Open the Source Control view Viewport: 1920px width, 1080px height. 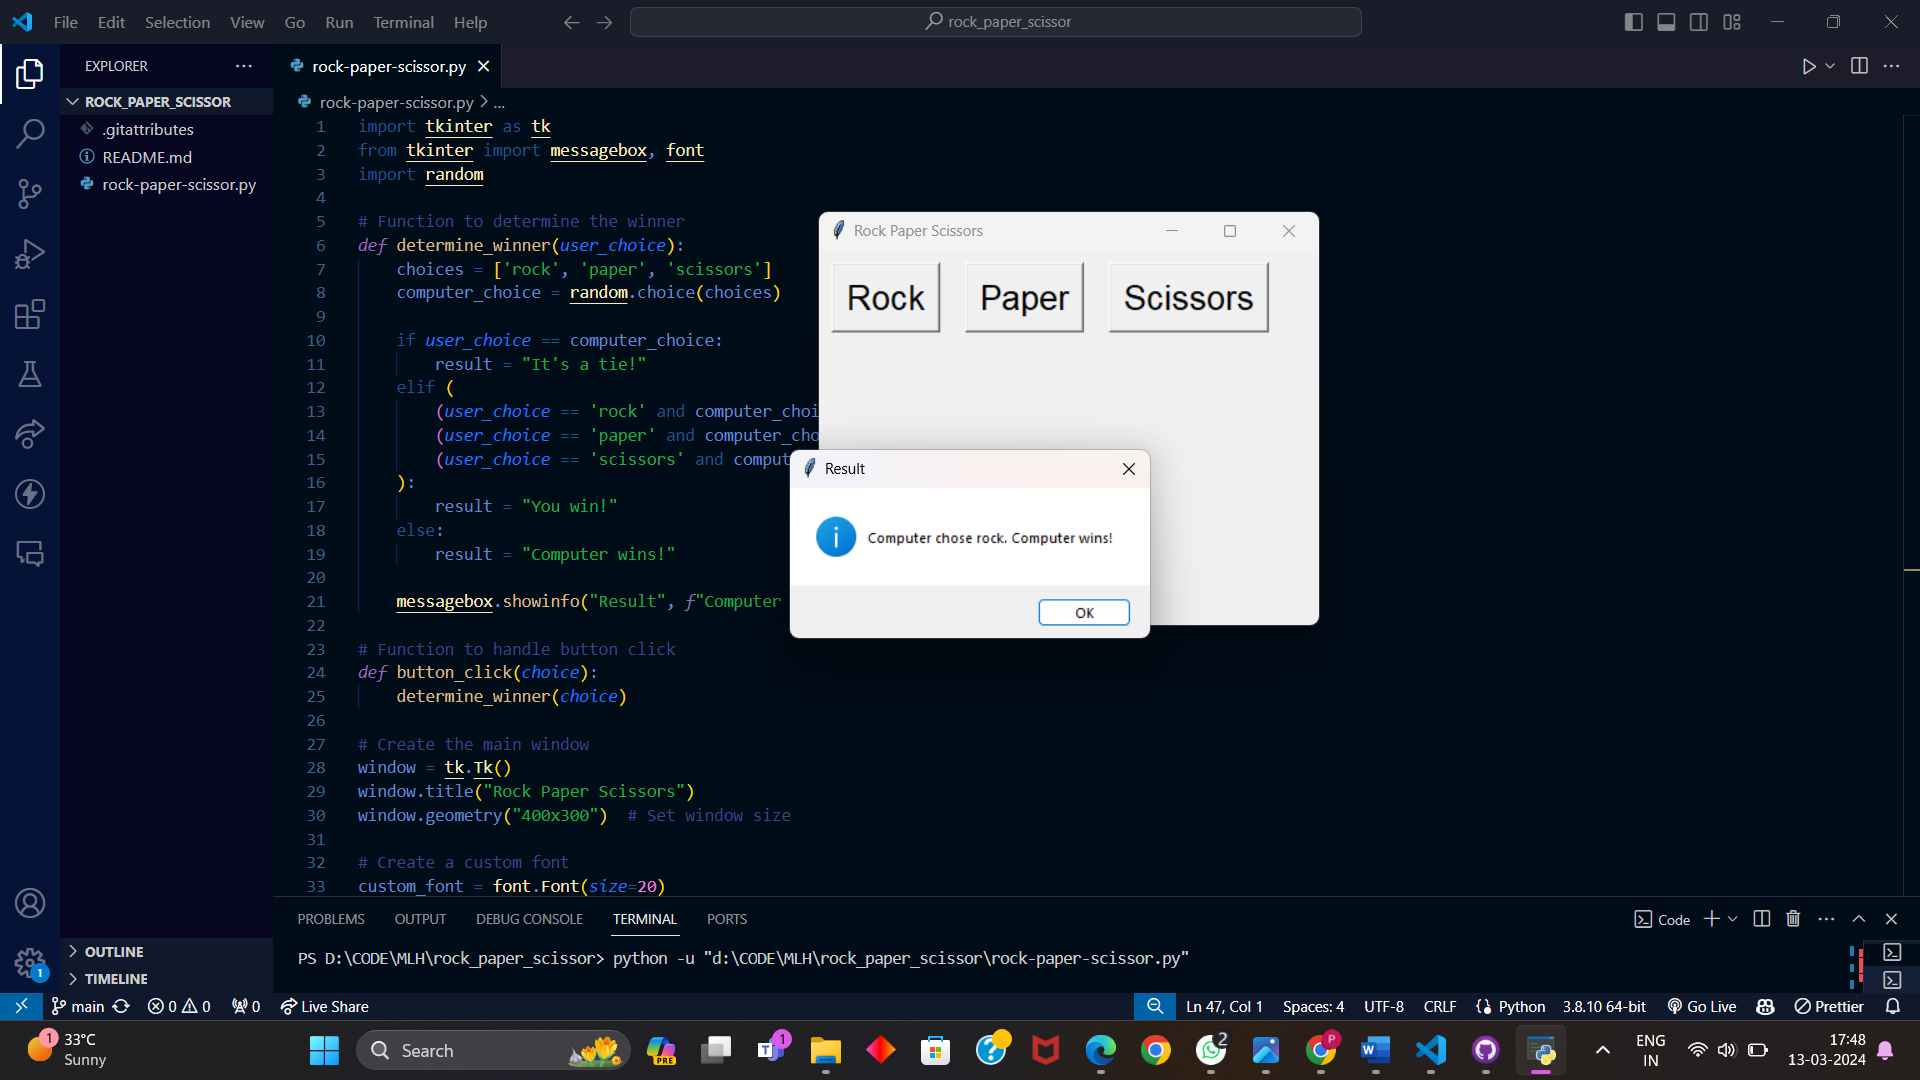pyautogui.click(x=30, y=193)
